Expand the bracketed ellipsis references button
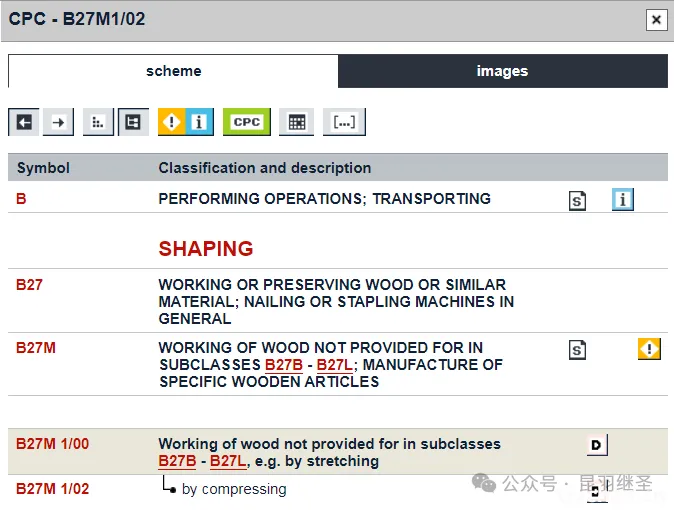The width and height of the screenshot is (674, 510). (344, 122)
